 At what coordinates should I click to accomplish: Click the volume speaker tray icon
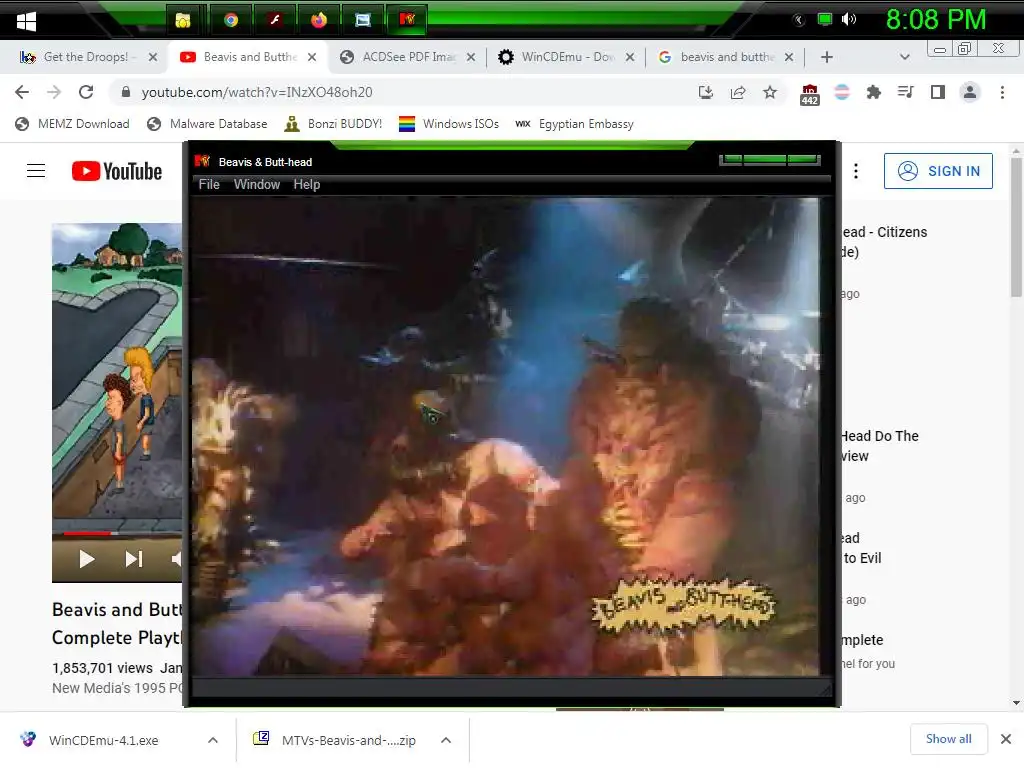tap(848, 20)
